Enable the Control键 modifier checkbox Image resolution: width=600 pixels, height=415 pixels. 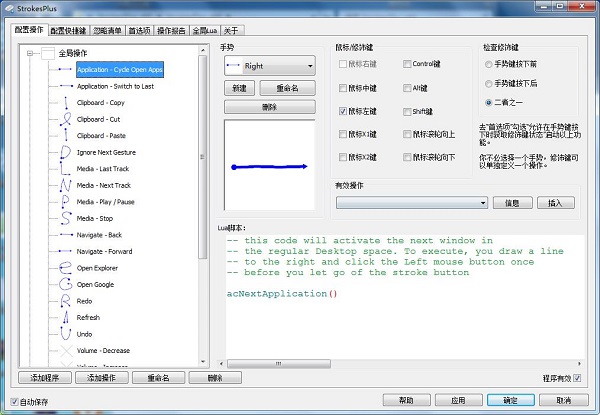(x=408, y=64)
